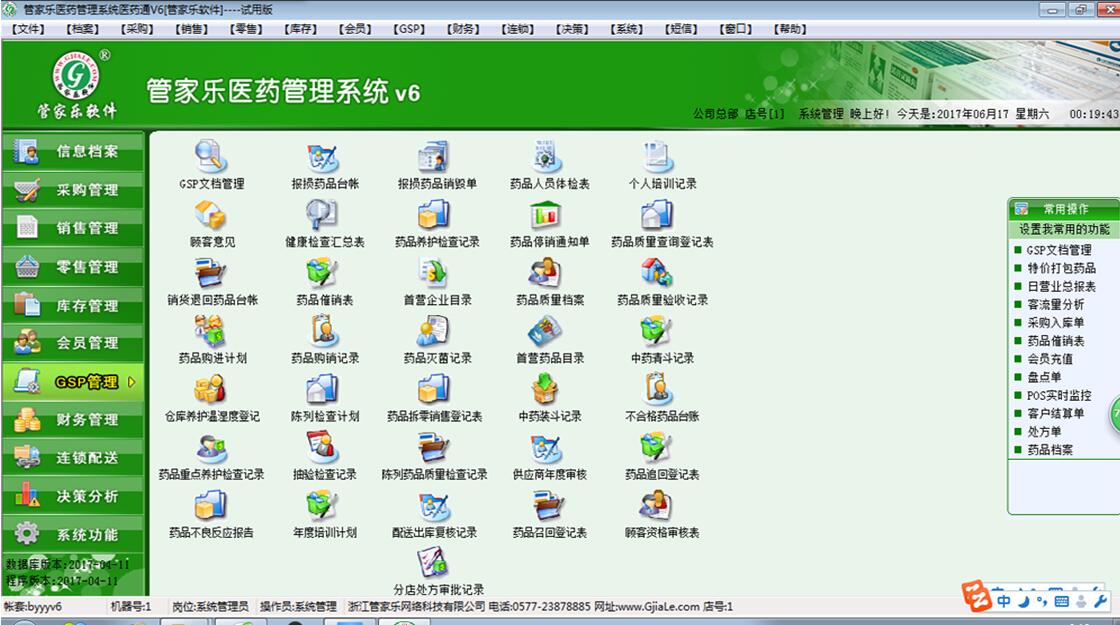This screenshot has width=1120, height=625.
Task: Open 采购入库单 shortcut
Action: point(1055,323)
